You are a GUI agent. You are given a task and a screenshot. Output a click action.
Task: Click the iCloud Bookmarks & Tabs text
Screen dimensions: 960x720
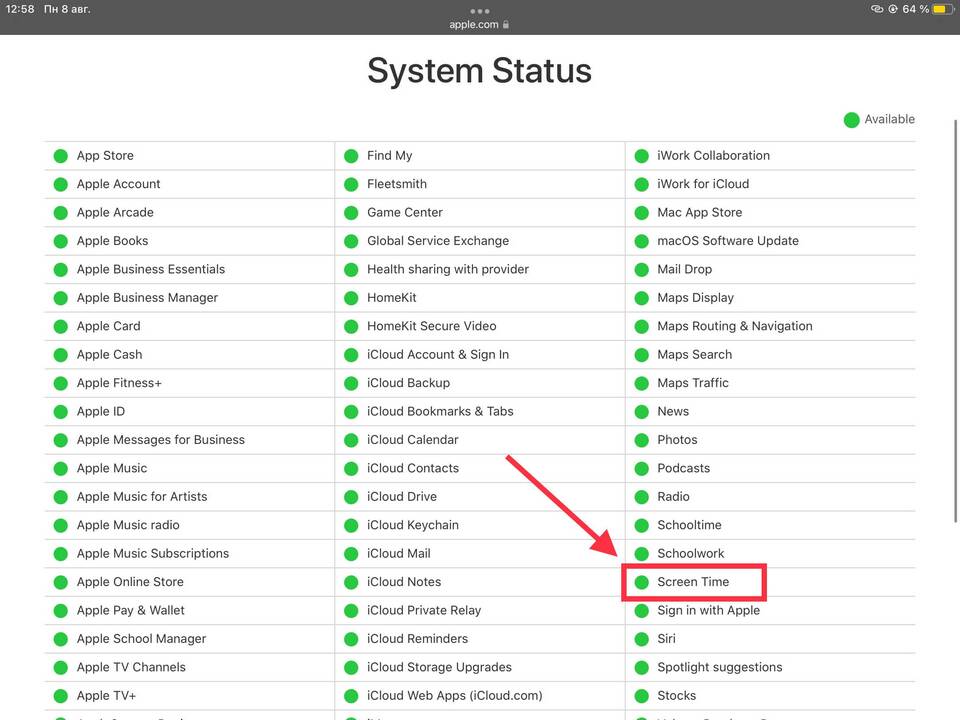click(440, 411)
